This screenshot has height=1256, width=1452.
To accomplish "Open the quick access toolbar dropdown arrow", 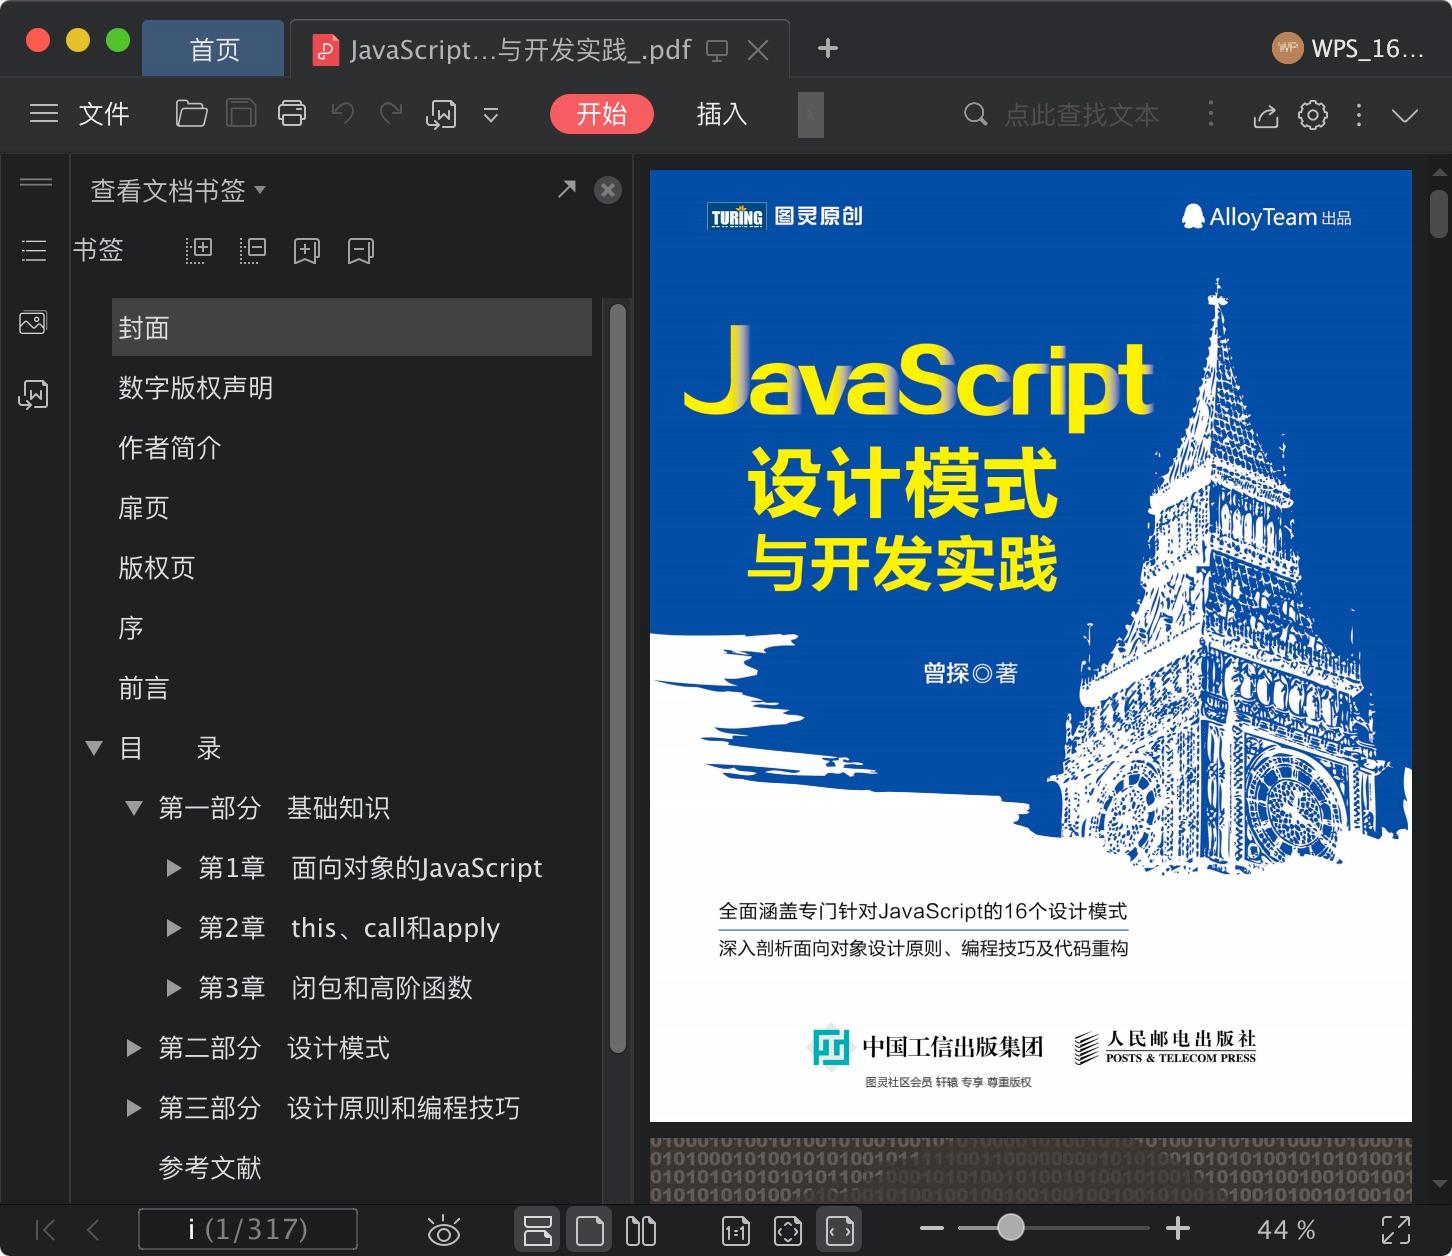I will coord(491,115).
